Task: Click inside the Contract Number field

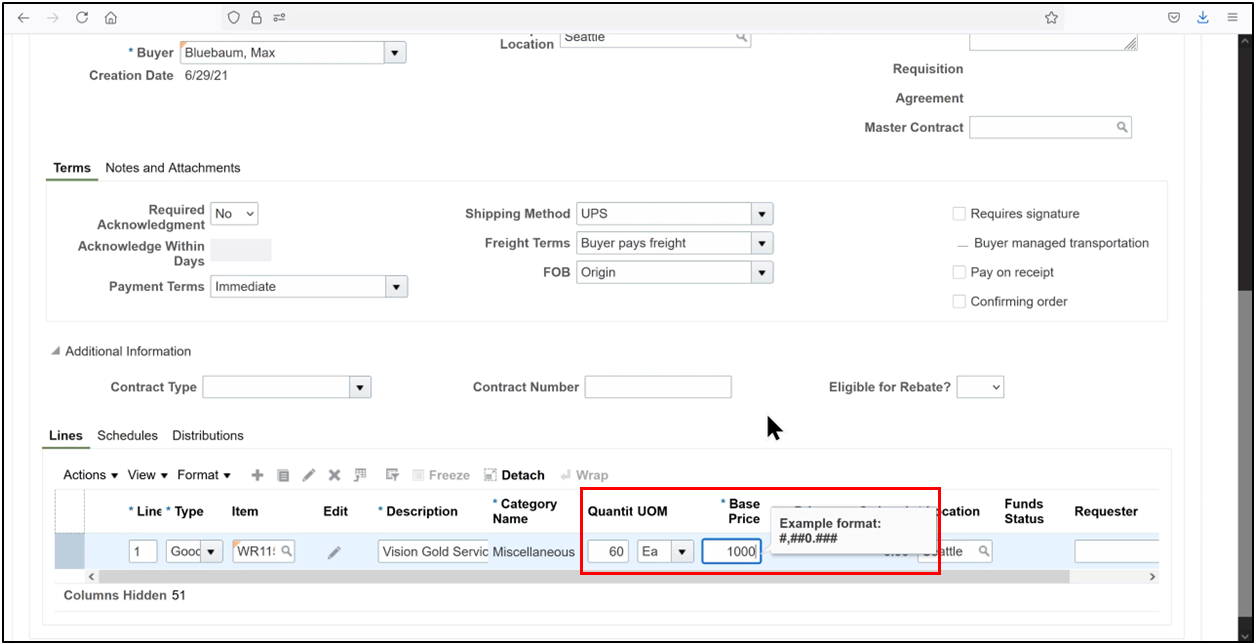Action: pyautogui.click(x=658, y=387)
